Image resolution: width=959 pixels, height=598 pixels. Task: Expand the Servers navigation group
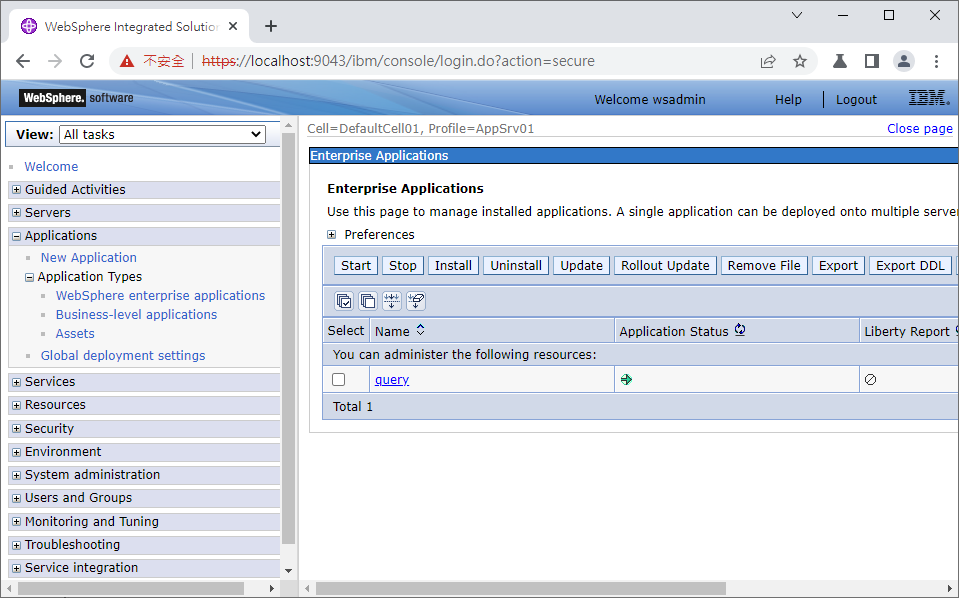[17, 213]
